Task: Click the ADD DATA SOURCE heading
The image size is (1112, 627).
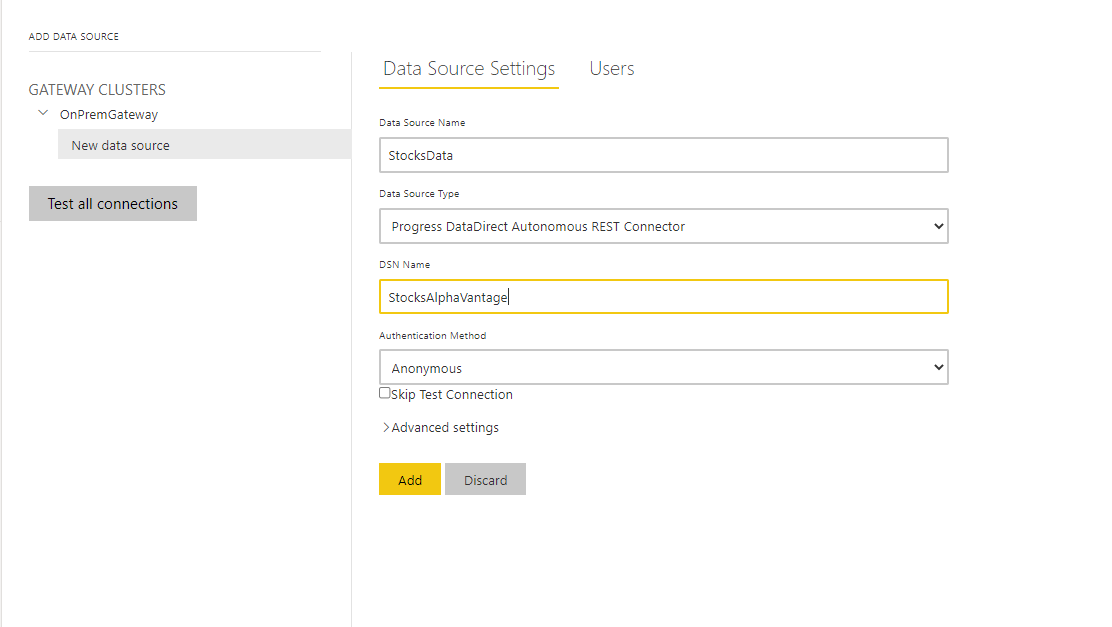Action: pyautogui.click(x=74, y=35)
